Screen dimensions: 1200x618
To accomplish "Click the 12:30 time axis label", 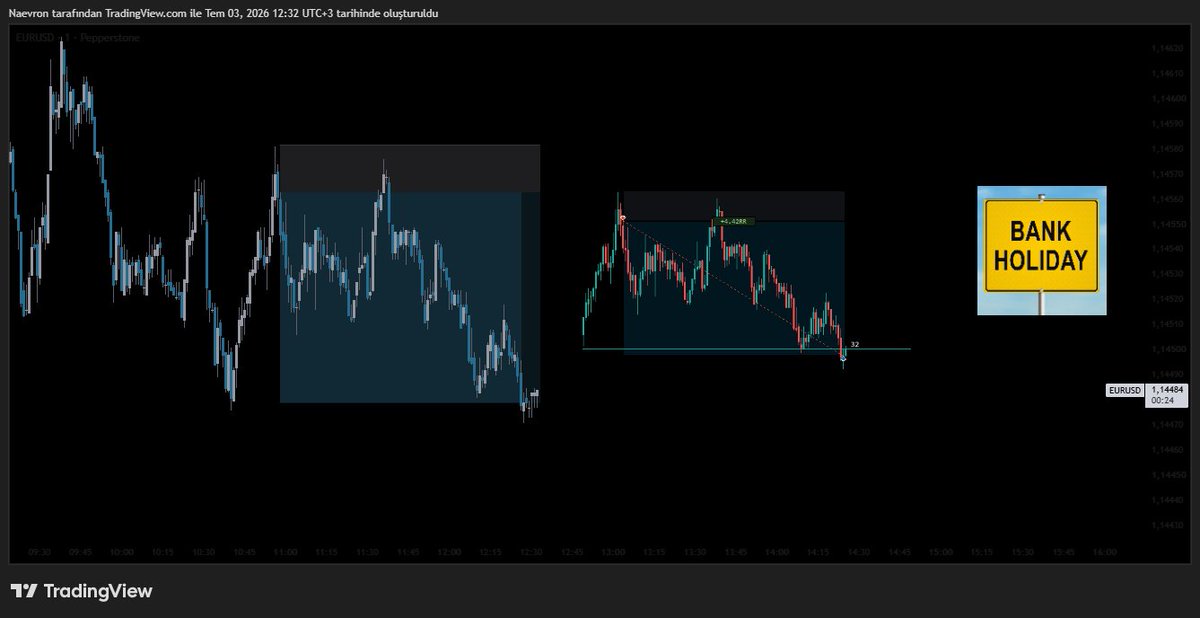I will 532,551.
